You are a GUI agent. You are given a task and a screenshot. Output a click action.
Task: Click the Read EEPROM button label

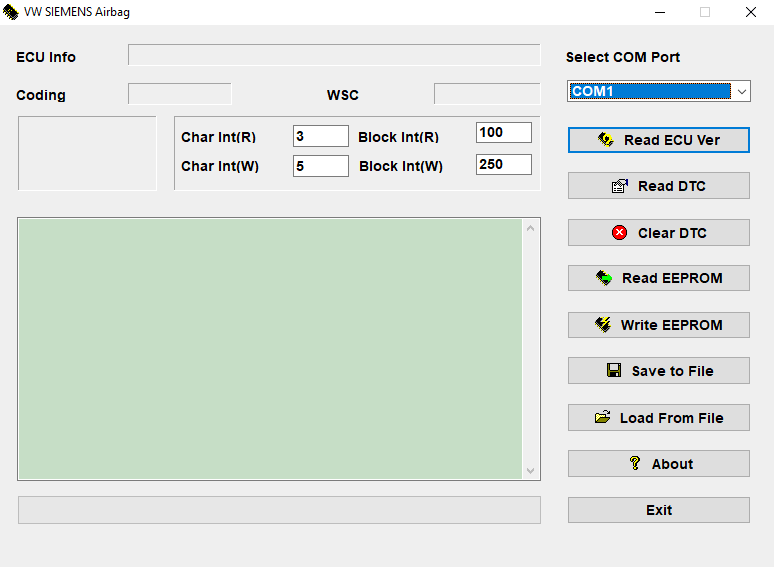(672, 278)
